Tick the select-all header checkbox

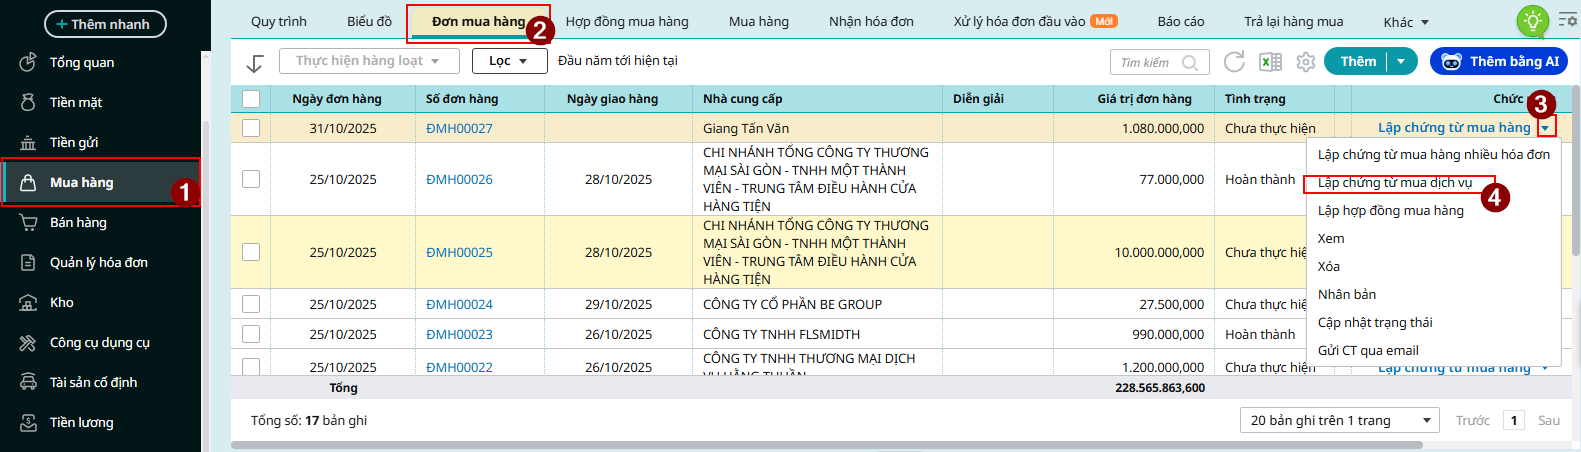251,99
